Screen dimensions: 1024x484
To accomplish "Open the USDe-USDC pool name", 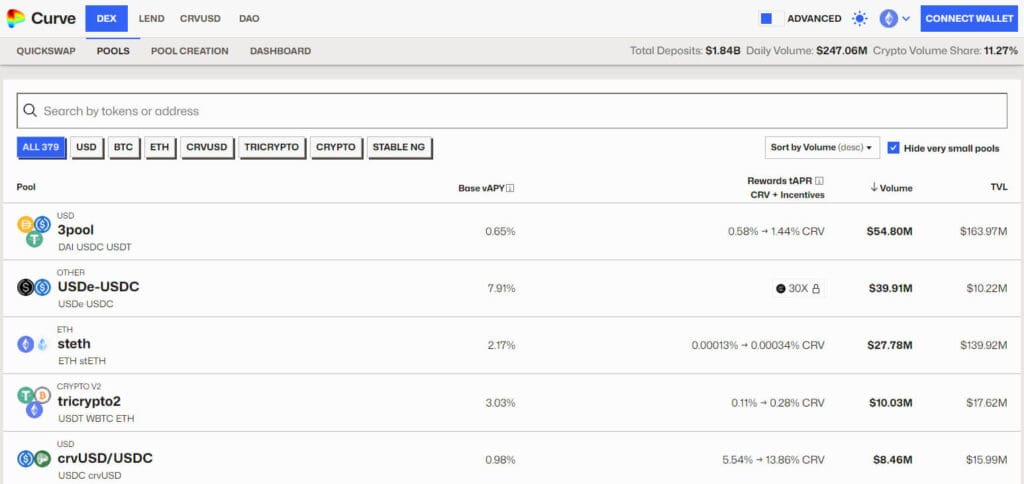I will coord(99,287).
